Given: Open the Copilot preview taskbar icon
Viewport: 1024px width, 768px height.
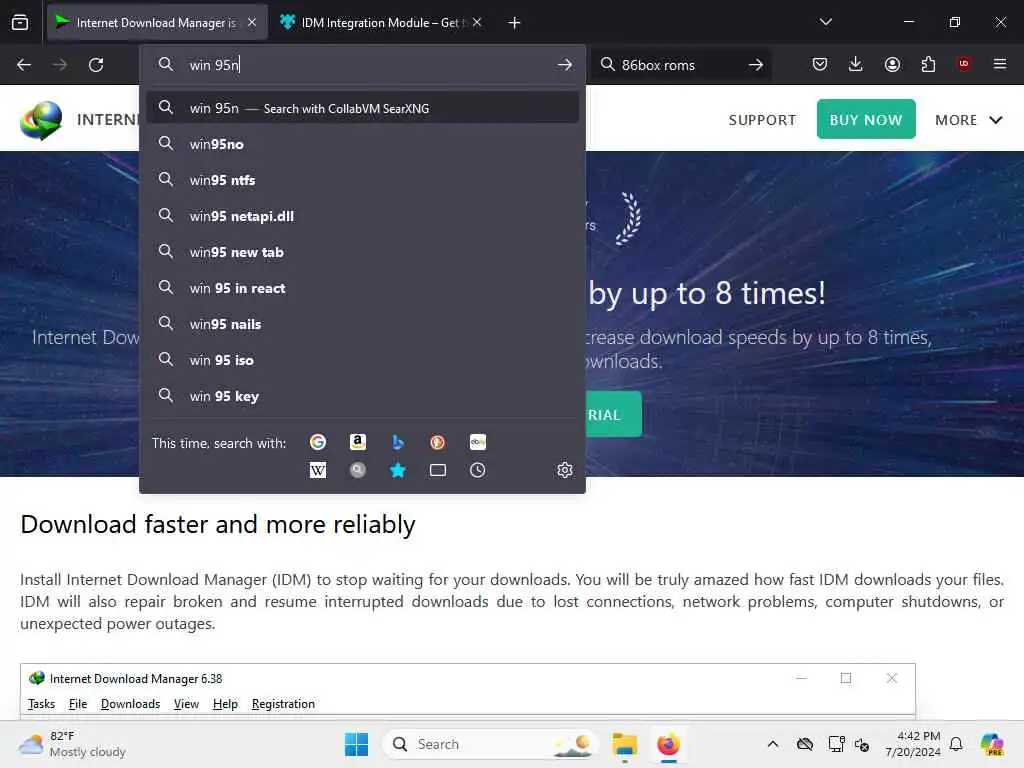Looking at the screenshot, I should pos(992,744).
